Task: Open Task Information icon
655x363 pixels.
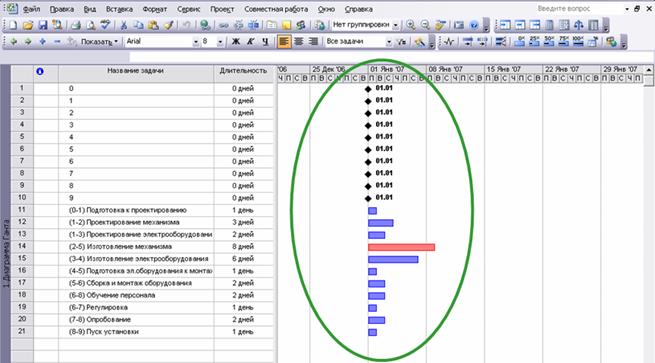Action: click(272, 25)
